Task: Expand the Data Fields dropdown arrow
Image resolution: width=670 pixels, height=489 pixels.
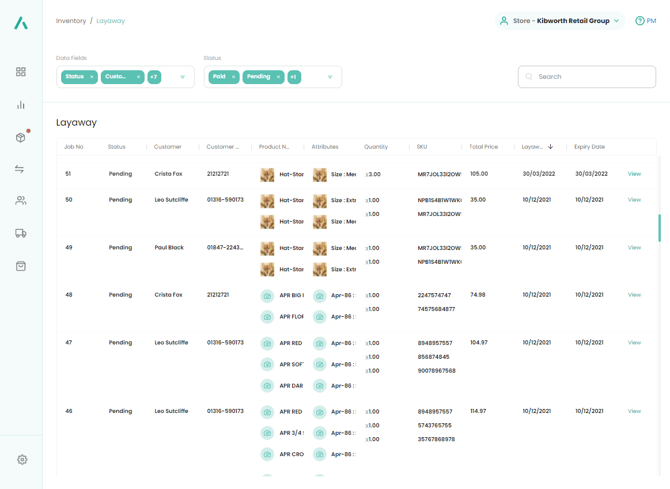Action: point(183,77)
